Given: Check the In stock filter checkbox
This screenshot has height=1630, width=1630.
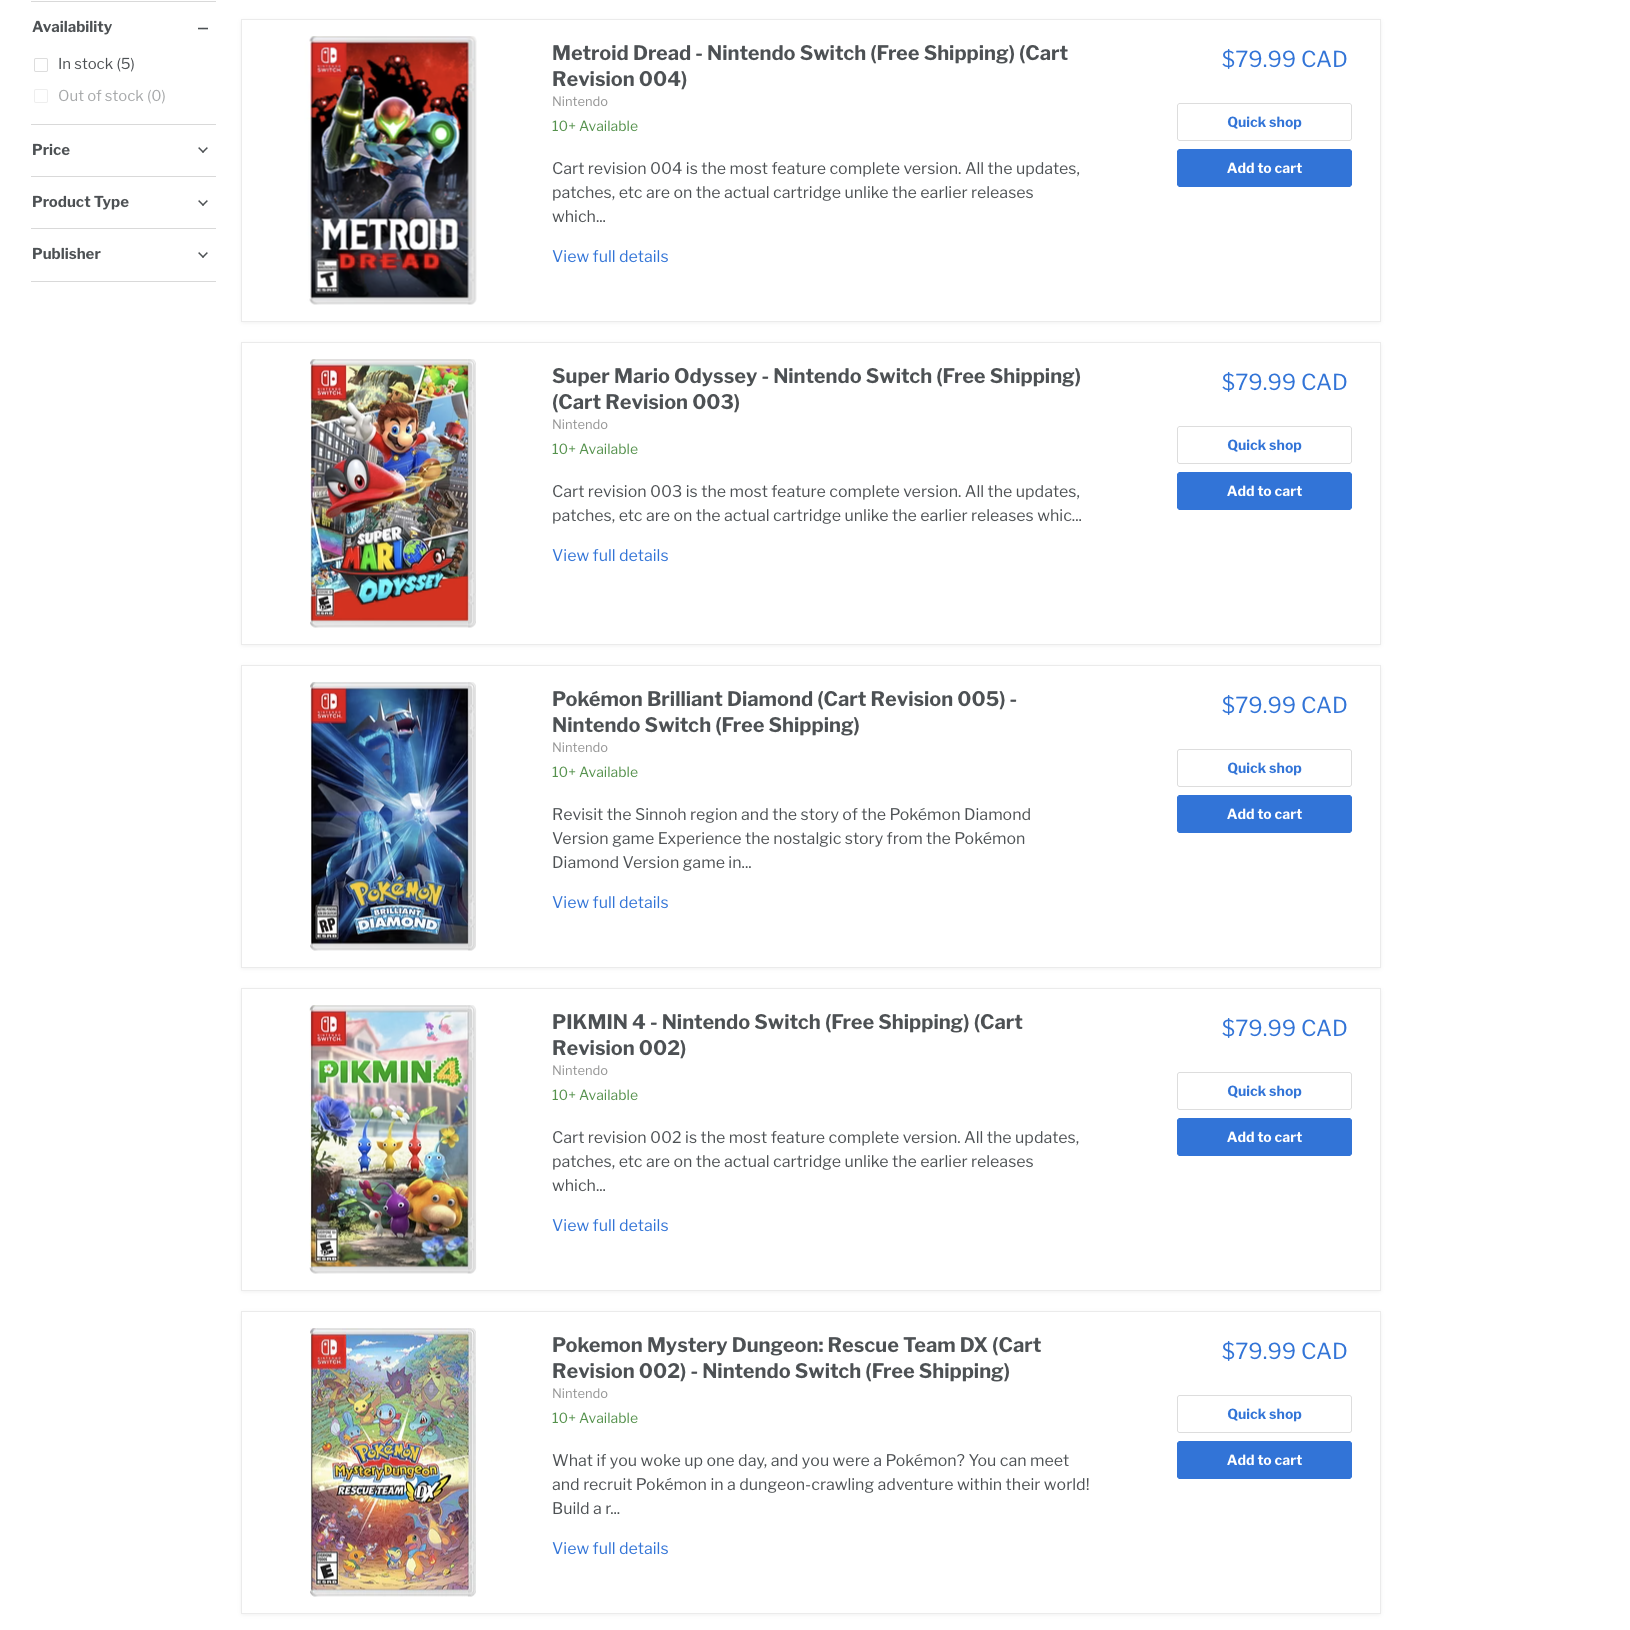Looking at the screenshot, I should click(x=41, y=65).
